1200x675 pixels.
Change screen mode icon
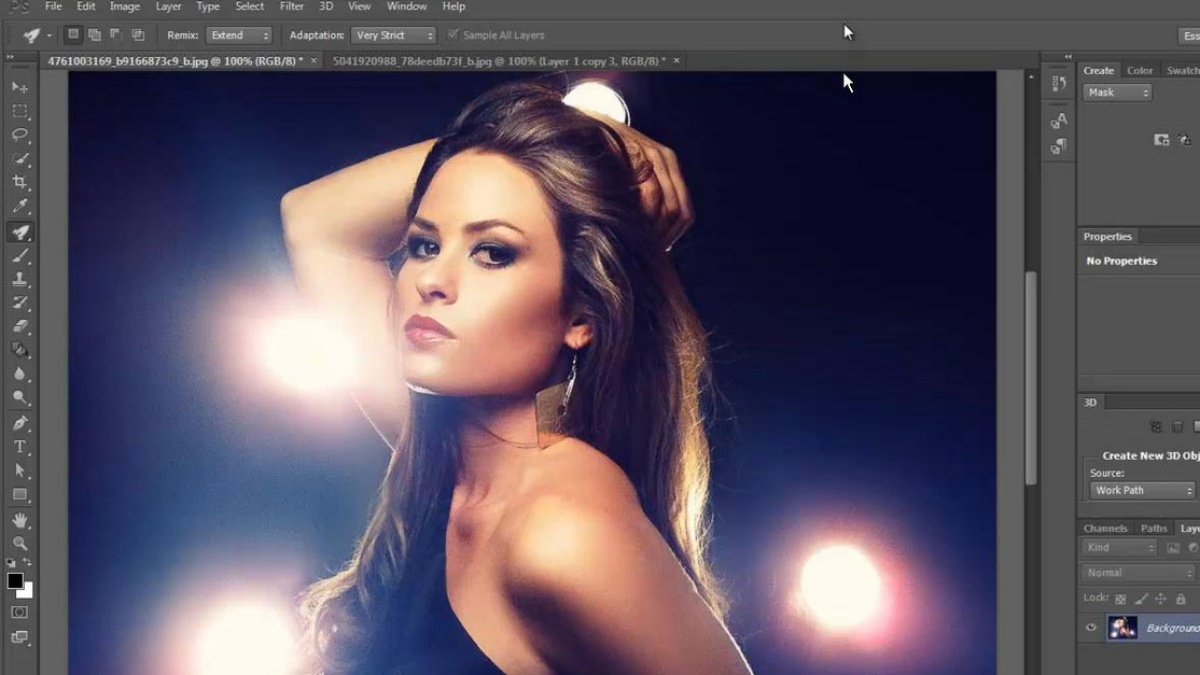point(20,636)
